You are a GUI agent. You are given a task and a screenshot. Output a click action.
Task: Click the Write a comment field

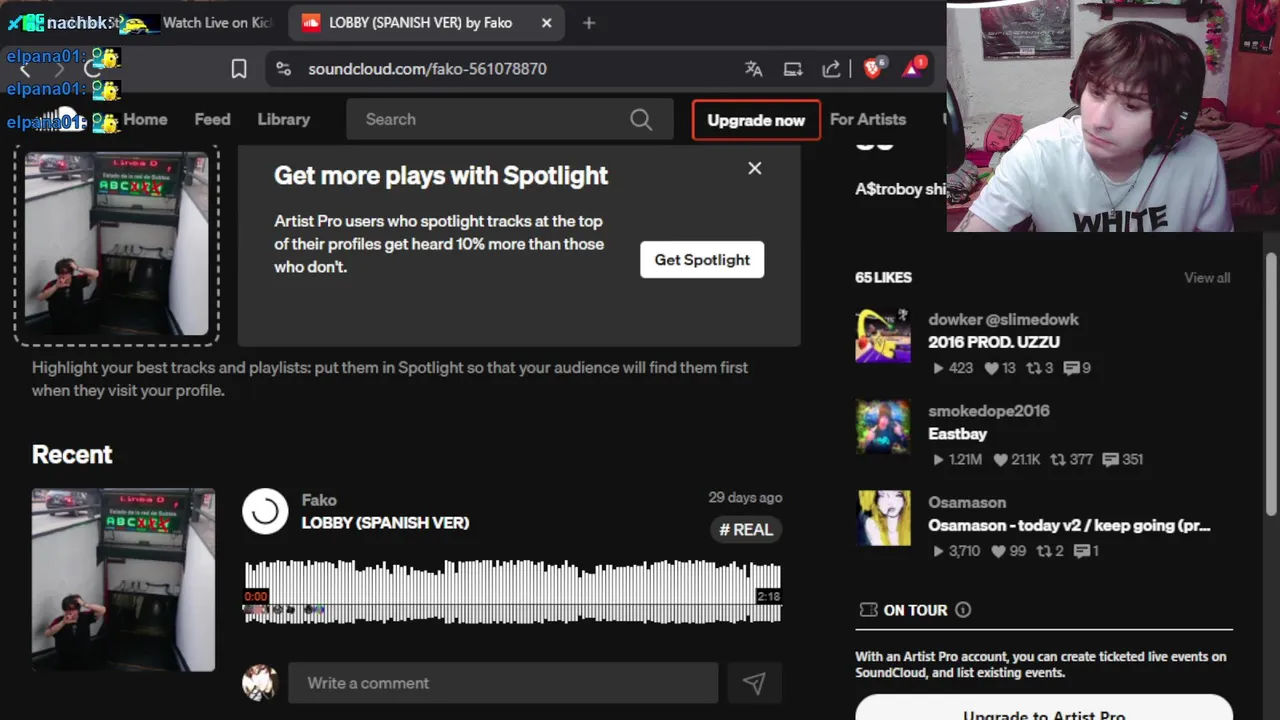(x=503, y=683)
